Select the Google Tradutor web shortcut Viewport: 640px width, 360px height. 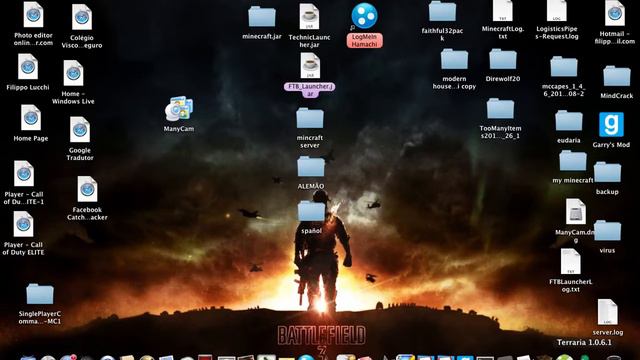(x=80, y=129)
